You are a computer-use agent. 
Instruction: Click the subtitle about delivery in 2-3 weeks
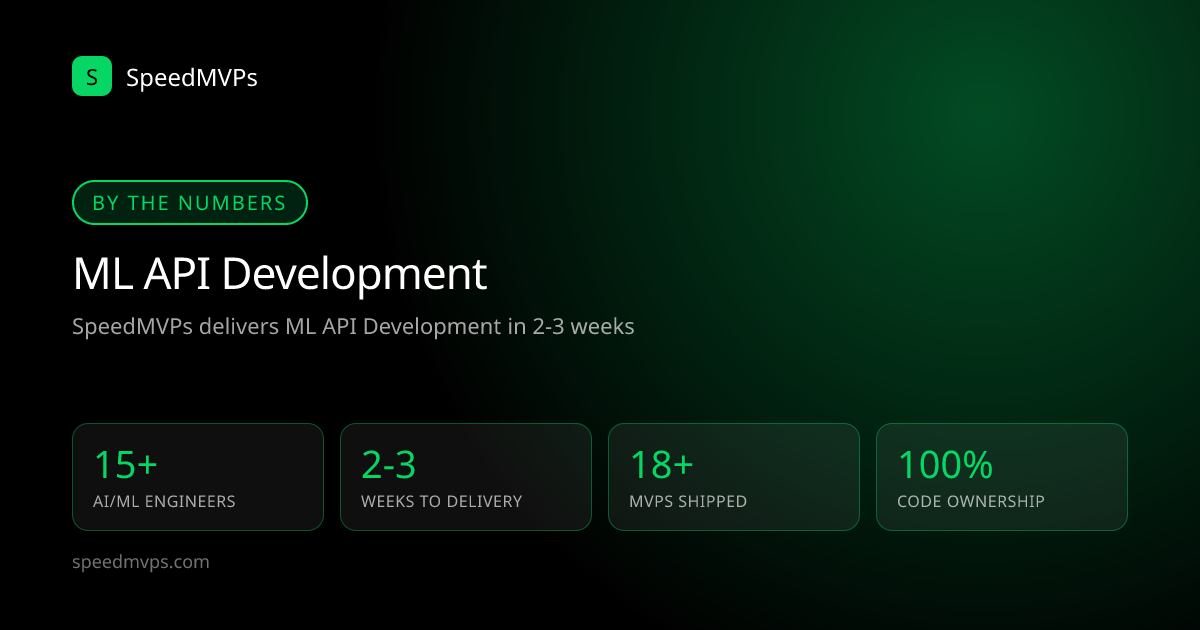click(x=353, y=326)
